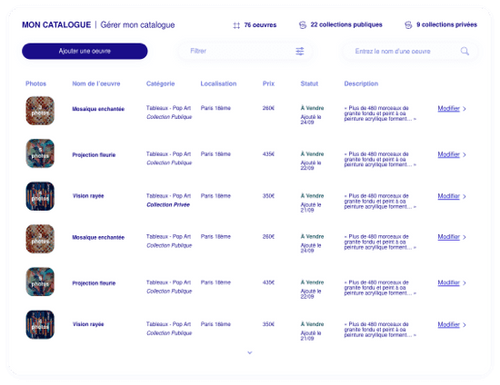Click first 260€ price
This screenshot has height=385, width=500.
click(x=268, y=108)
